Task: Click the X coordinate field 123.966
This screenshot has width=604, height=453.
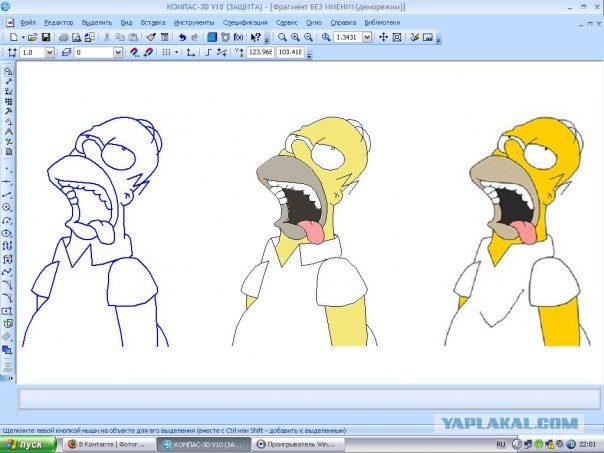Action: click(x=260, y=52)
